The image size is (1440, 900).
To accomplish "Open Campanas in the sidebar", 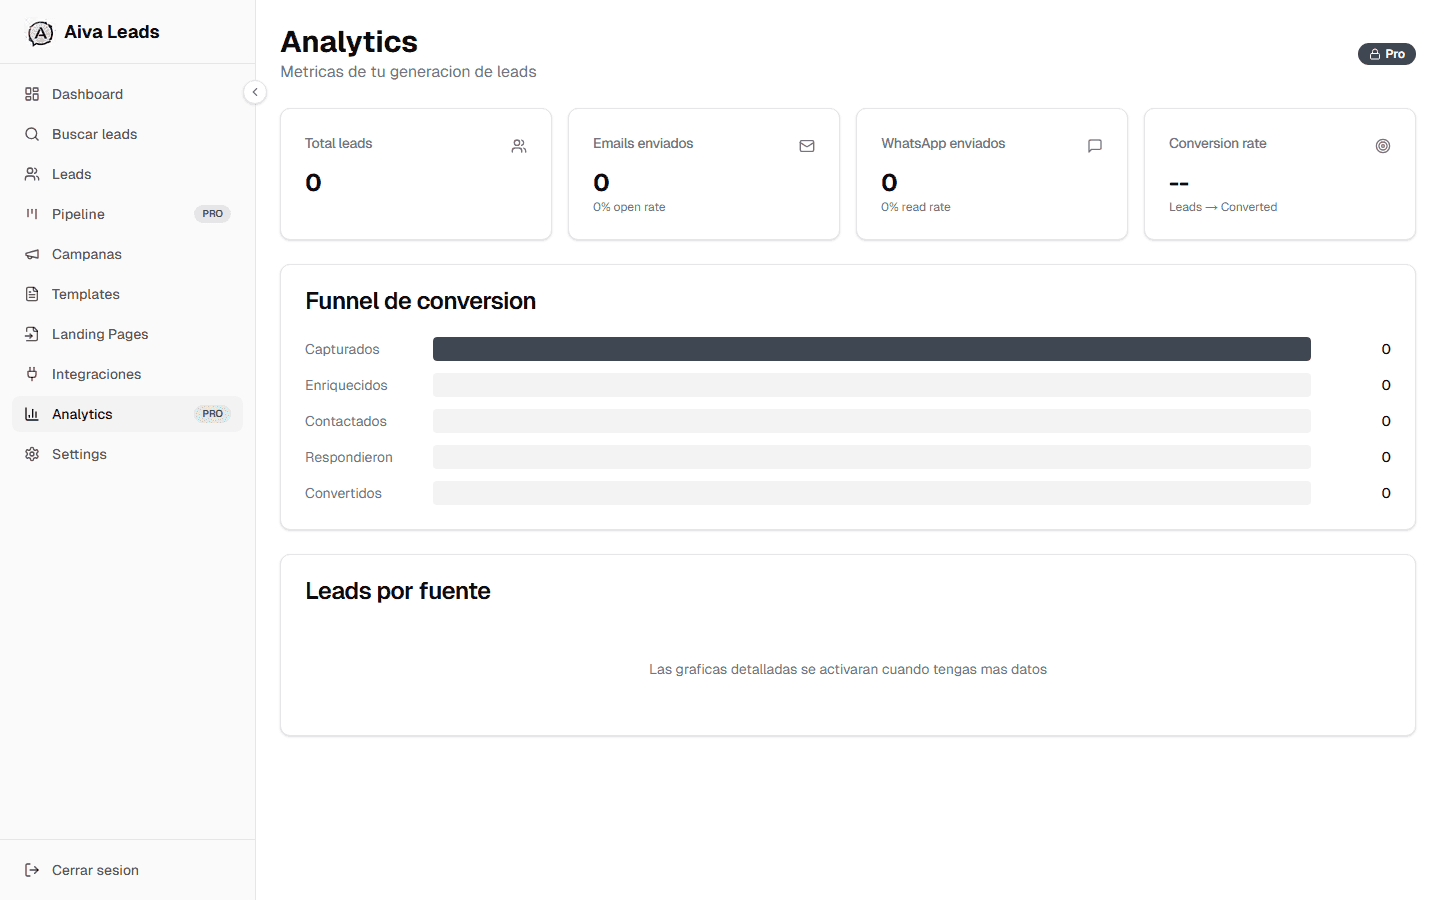I will coord(127,254).
